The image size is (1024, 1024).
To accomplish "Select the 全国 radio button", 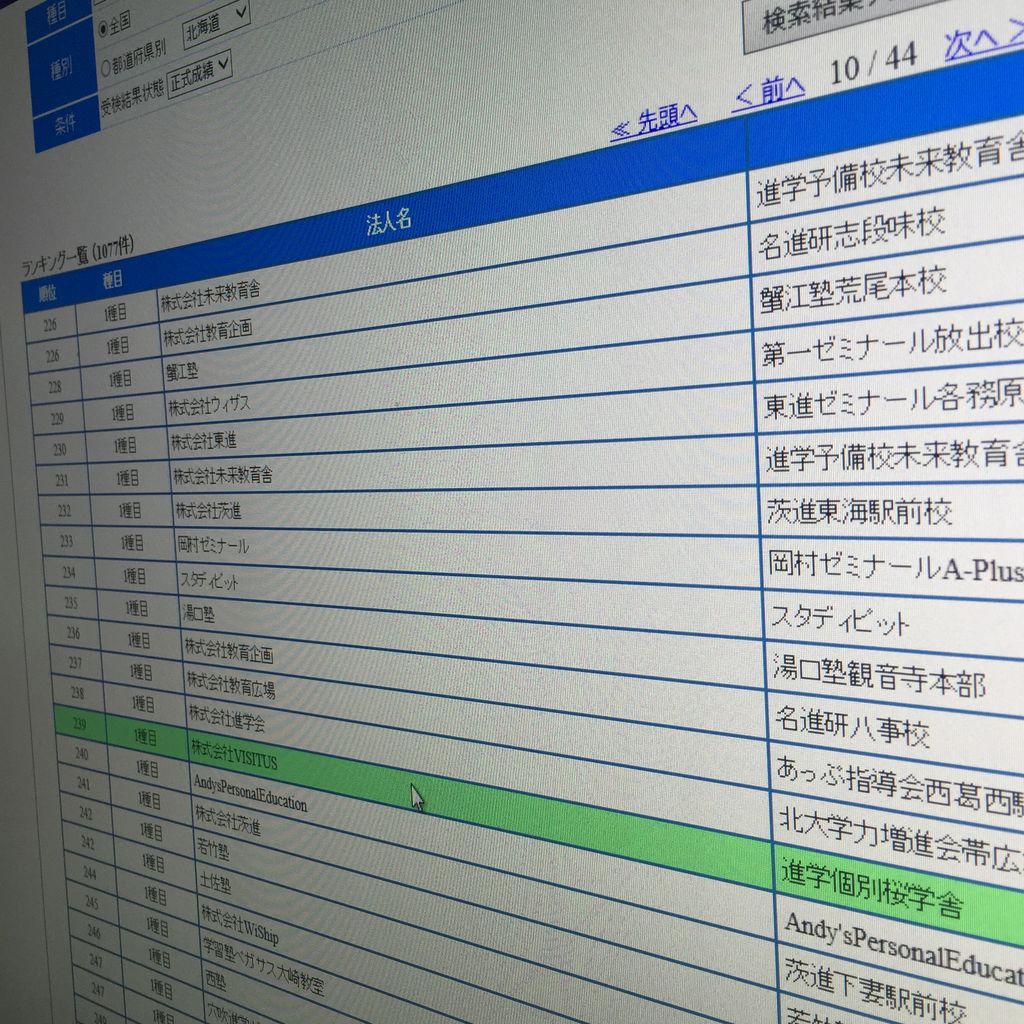I will [103, 30].
